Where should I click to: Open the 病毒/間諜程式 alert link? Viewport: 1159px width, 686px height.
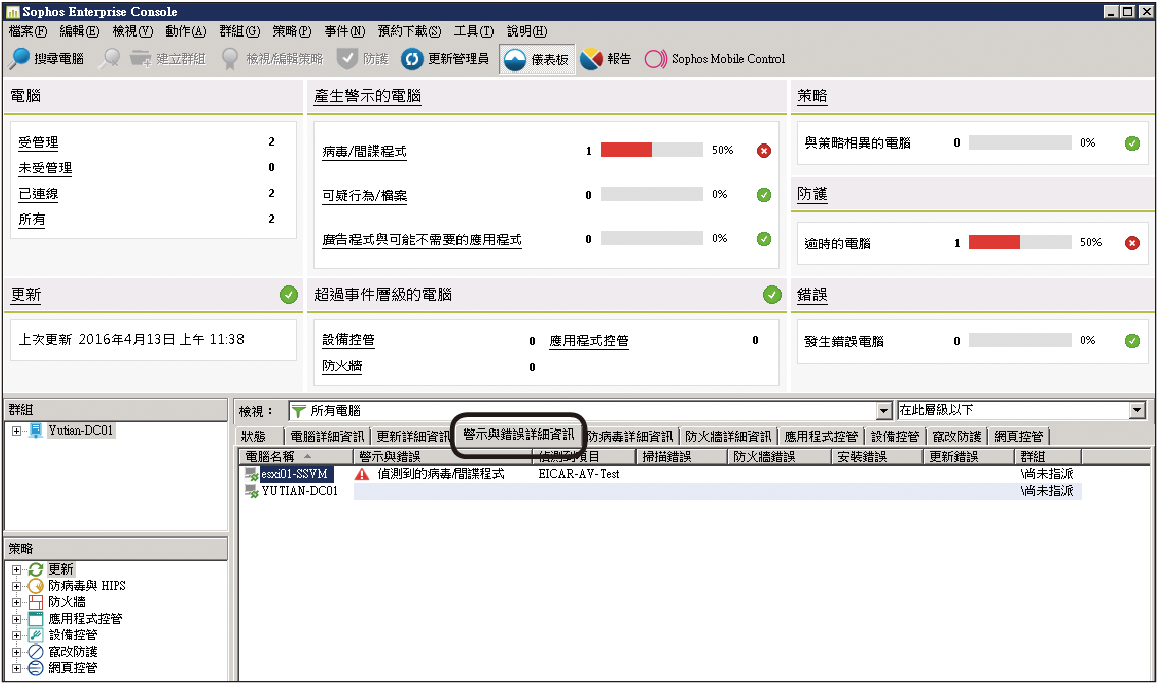click(x=364, y=152)
